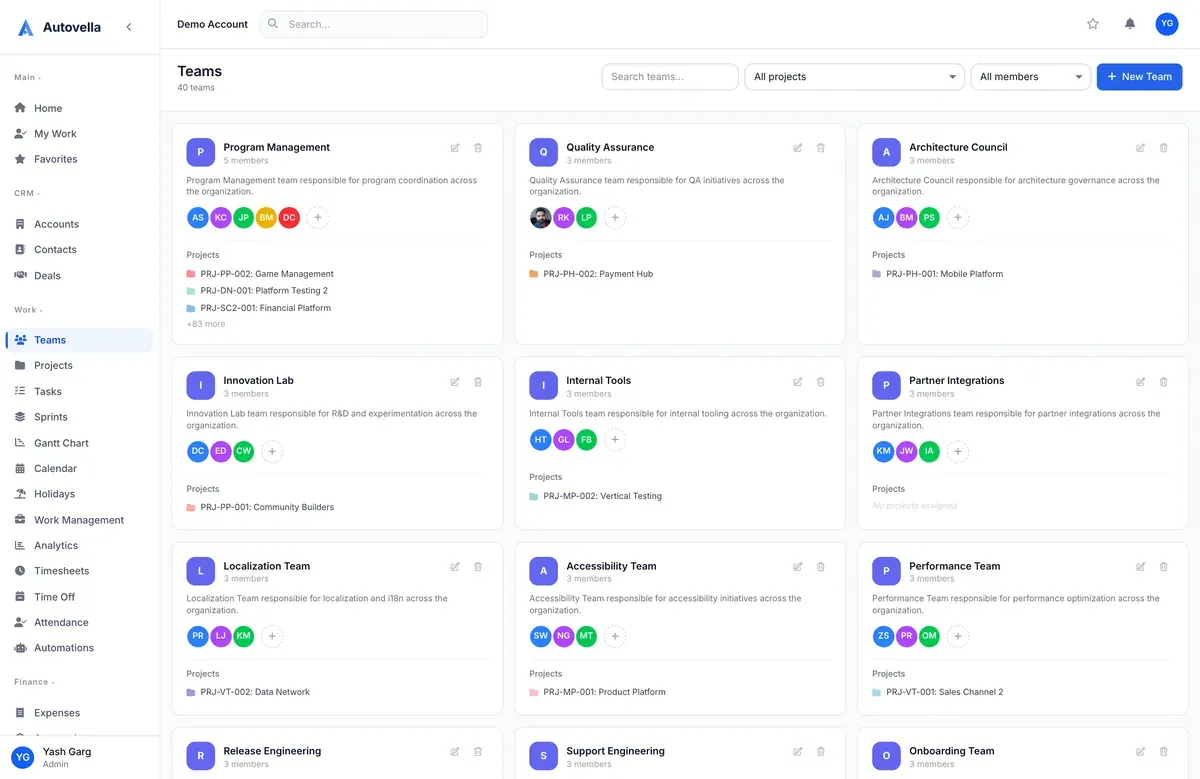Add member to Quality Assurance team

point(615,217)
